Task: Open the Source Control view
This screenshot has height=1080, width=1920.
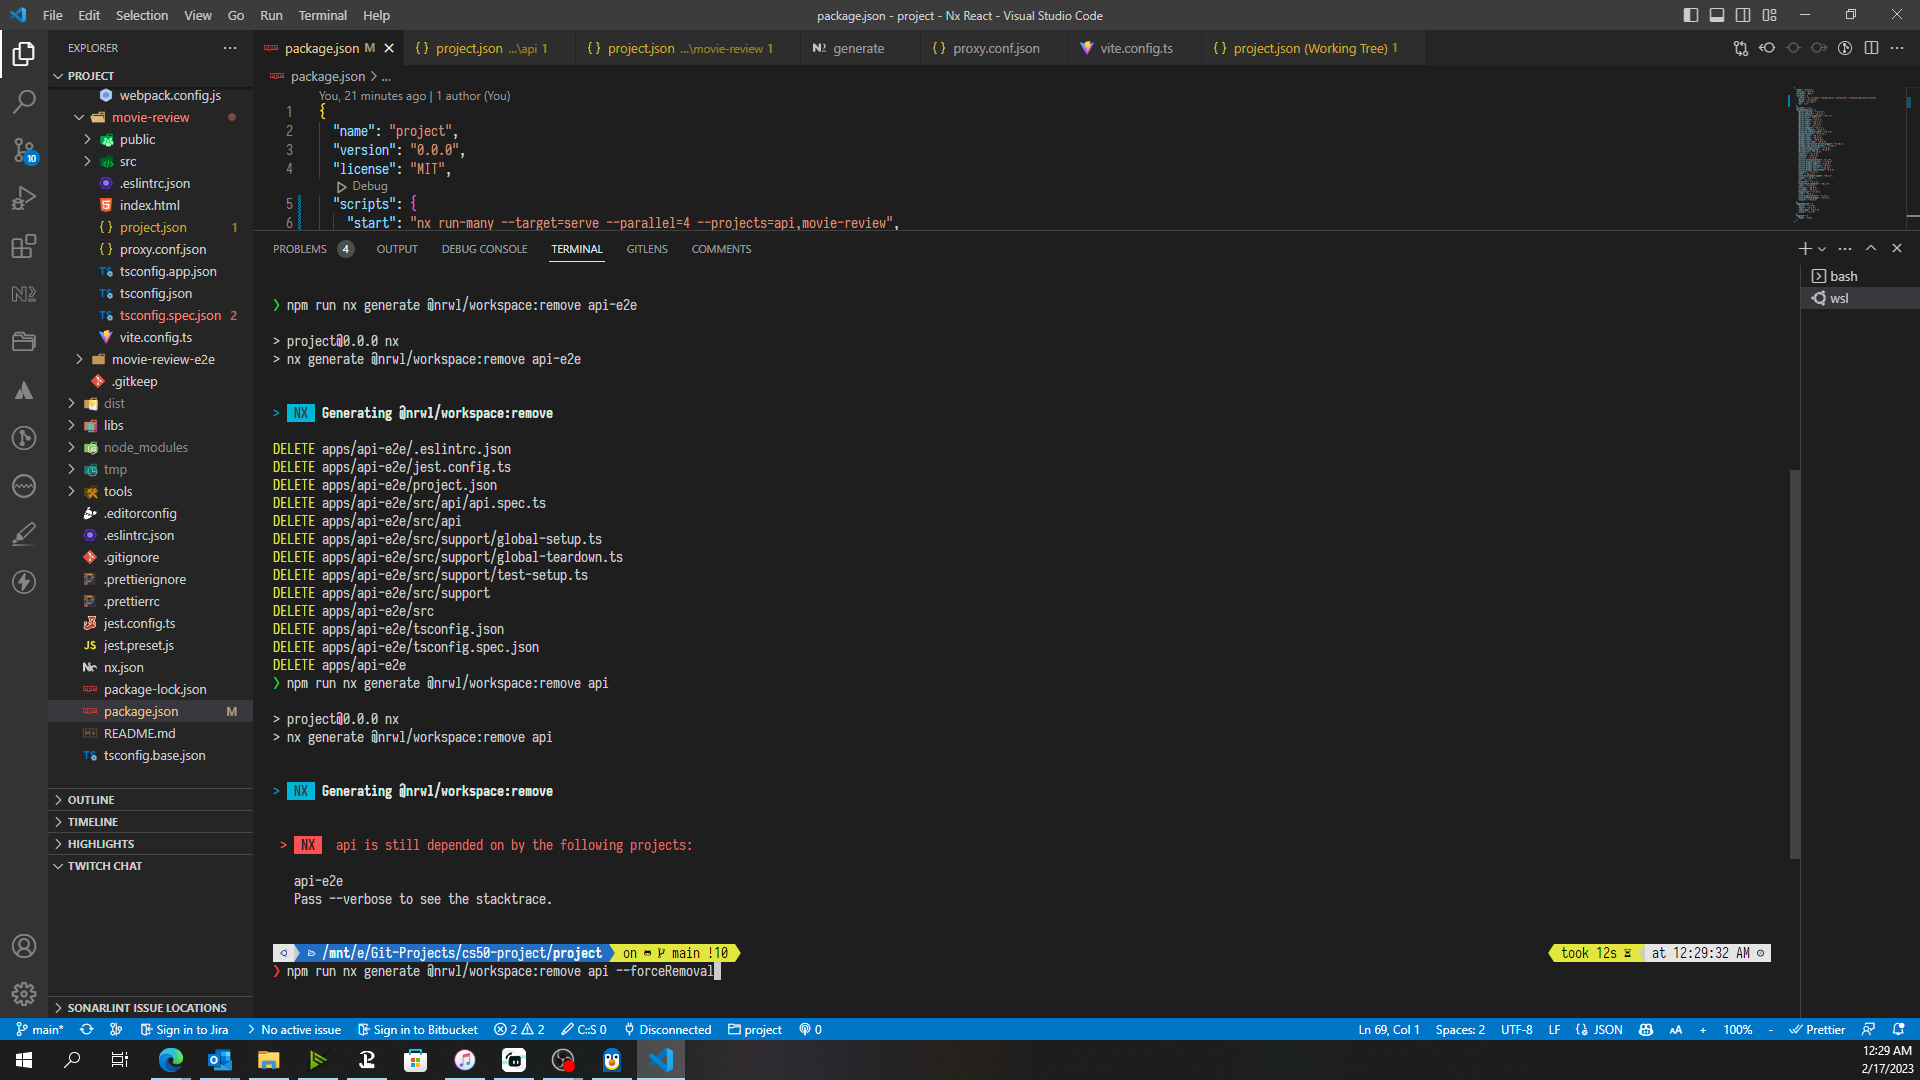Action: tap(24, 150)
